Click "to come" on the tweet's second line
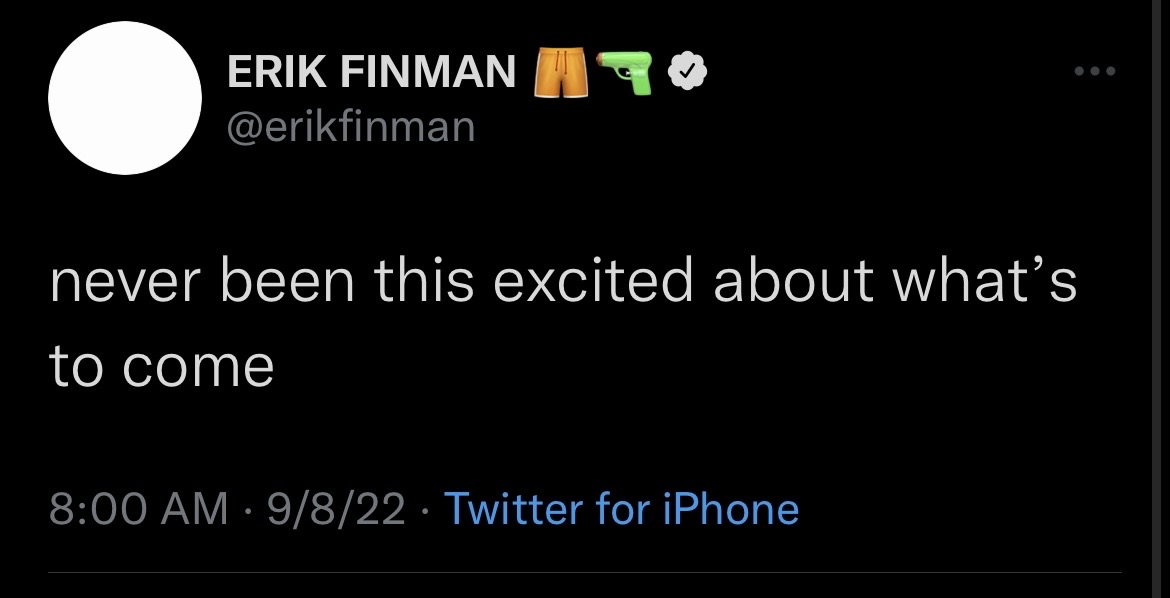 [x=161, y=366]
